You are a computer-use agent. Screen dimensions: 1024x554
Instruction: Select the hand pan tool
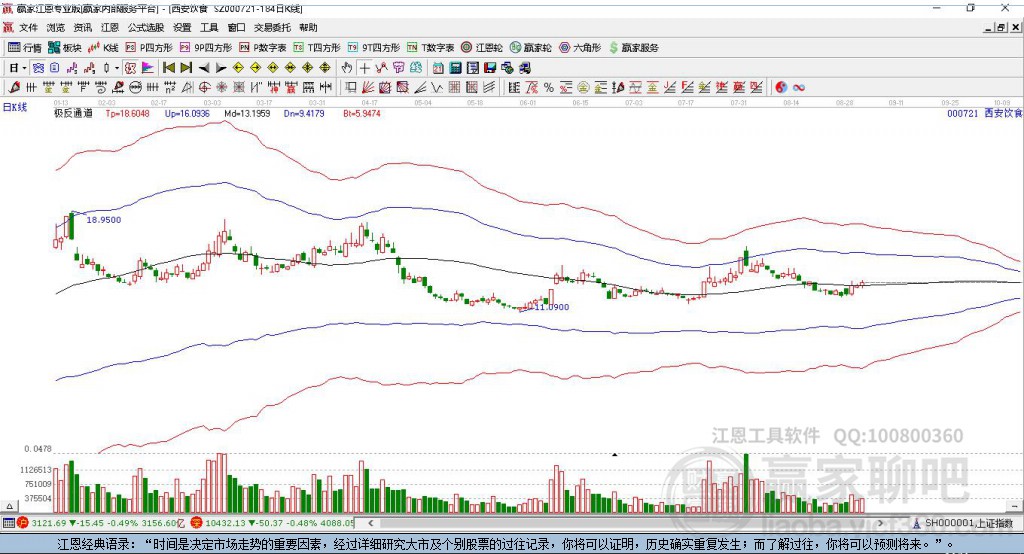tap(347, 68)
